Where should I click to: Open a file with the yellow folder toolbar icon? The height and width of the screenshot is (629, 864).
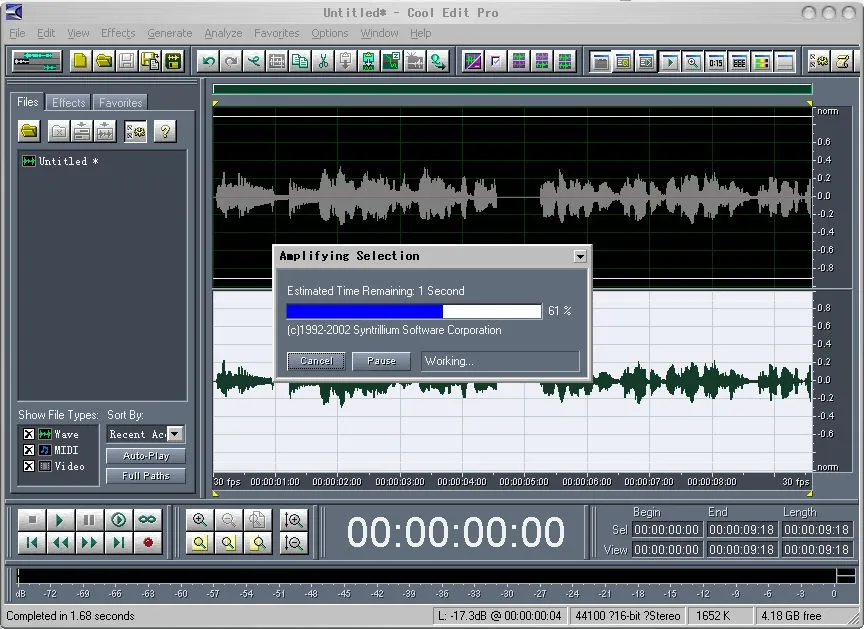104,61
